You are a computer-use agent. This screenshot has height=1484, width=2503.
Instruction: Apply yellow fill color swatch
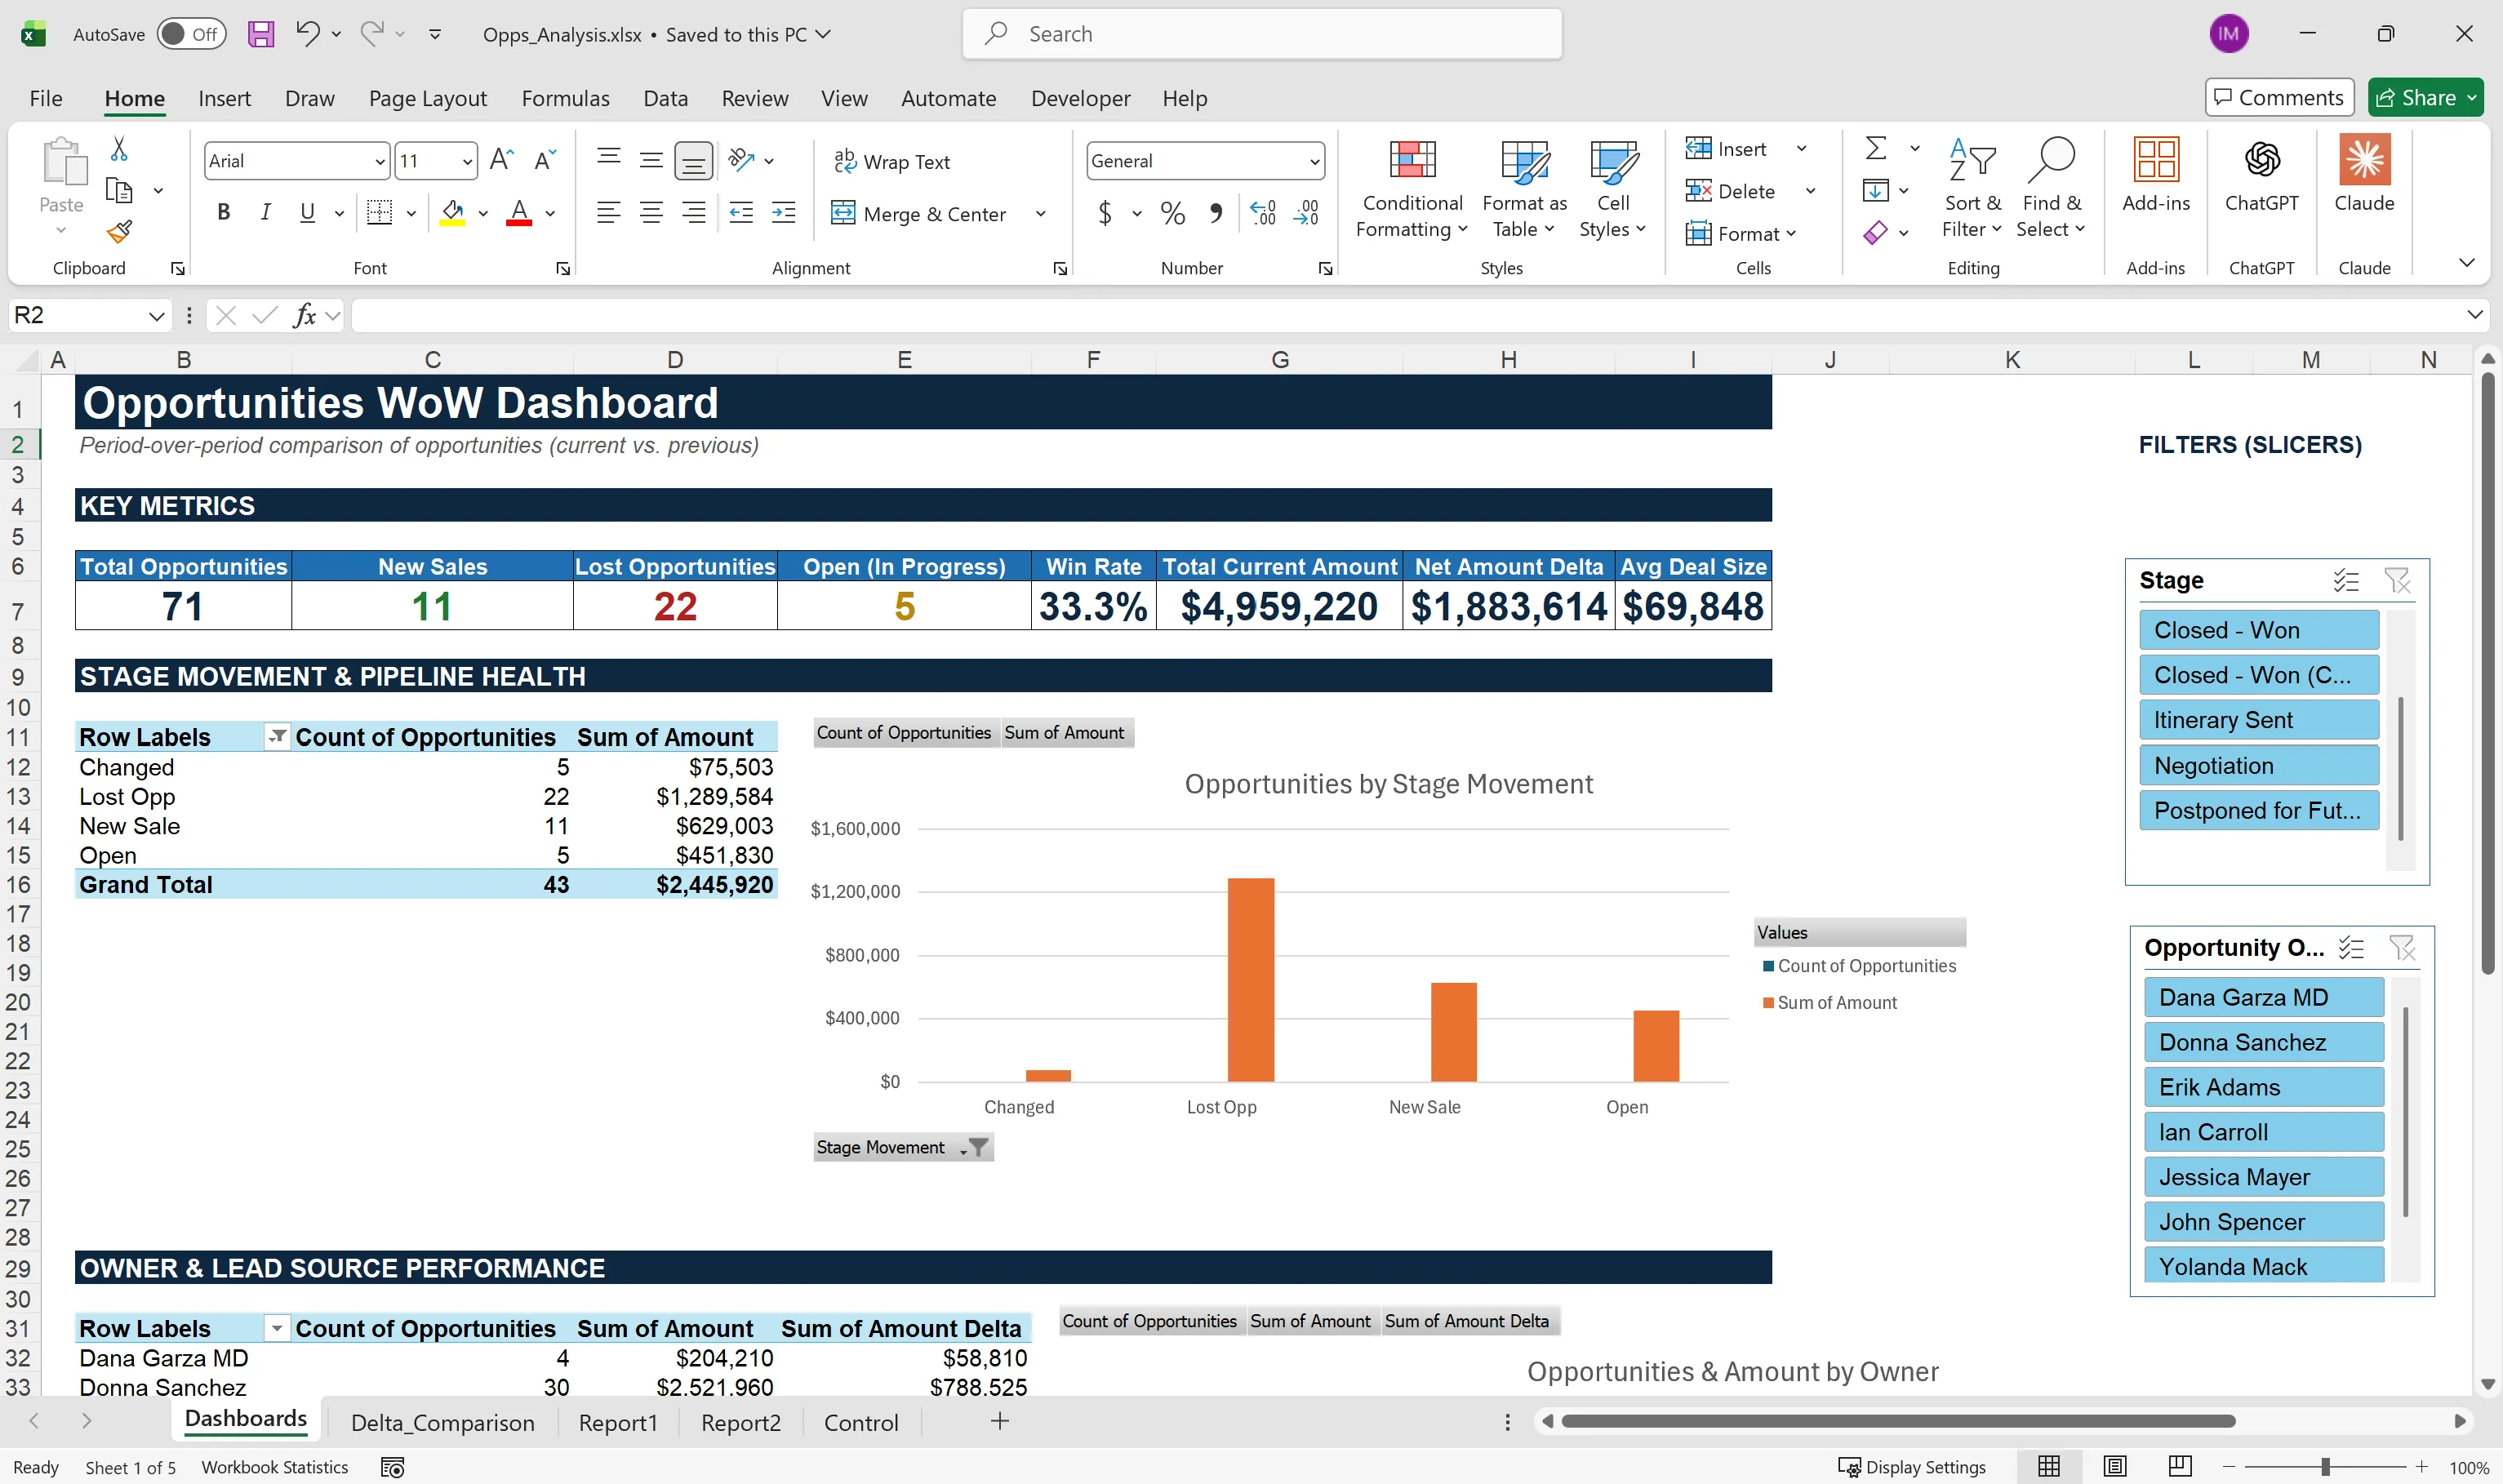[x=452, y=213]
